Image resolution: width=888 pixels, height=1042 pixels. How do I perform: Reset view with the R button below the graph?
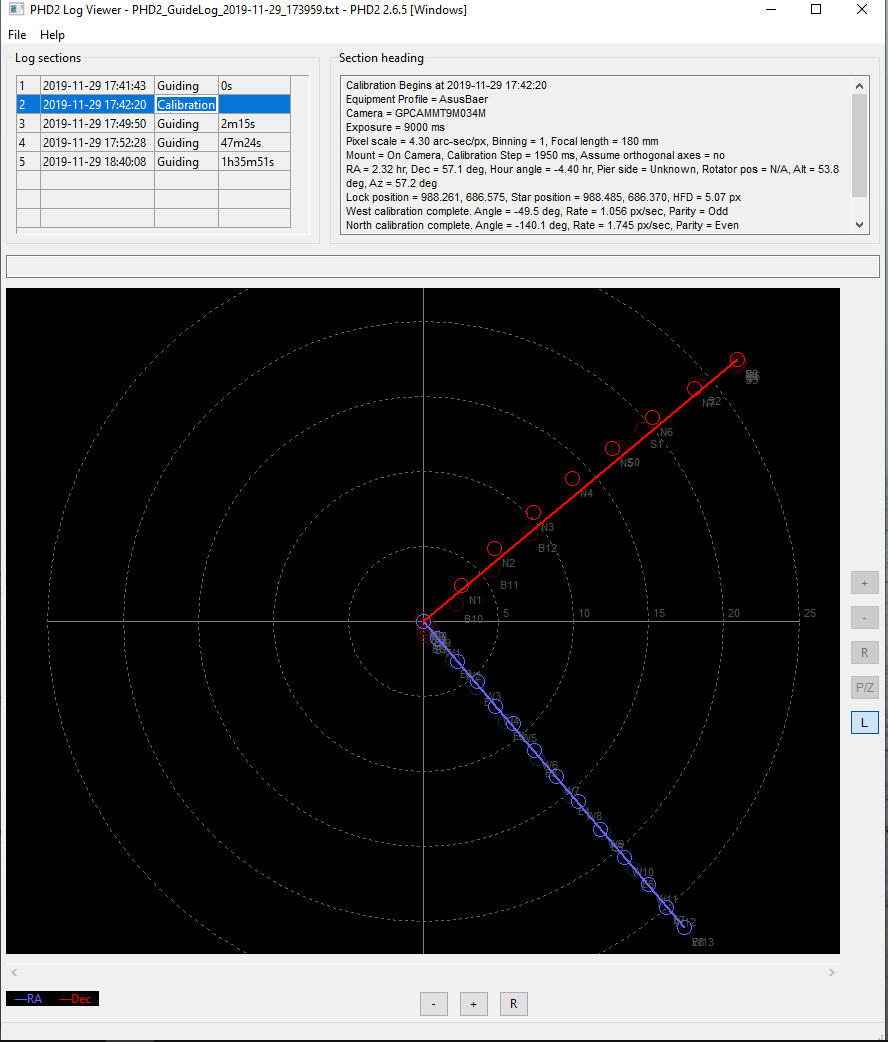pos(513,1004)
